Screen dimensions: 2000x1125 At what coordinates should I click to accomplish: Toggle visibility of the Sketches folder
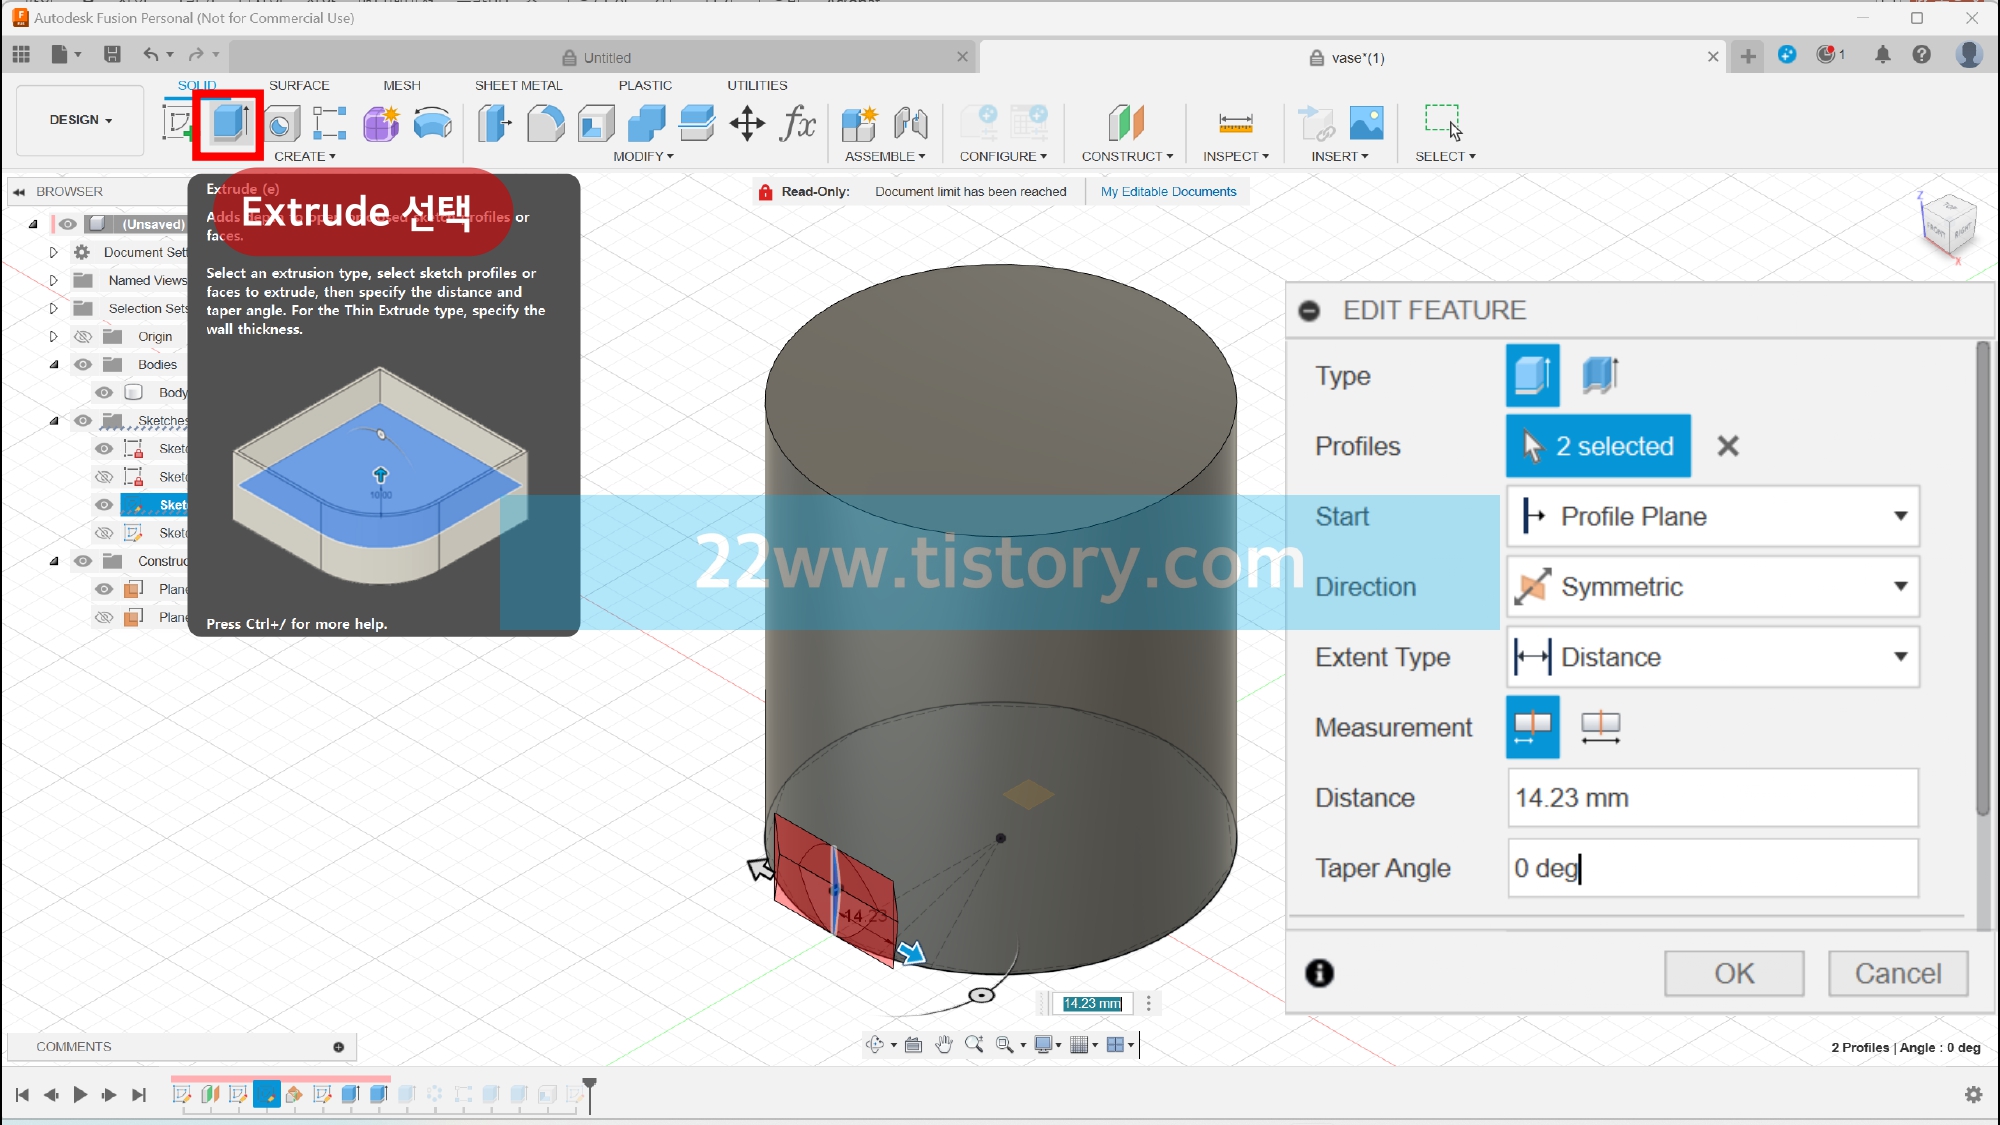point(83,420)
